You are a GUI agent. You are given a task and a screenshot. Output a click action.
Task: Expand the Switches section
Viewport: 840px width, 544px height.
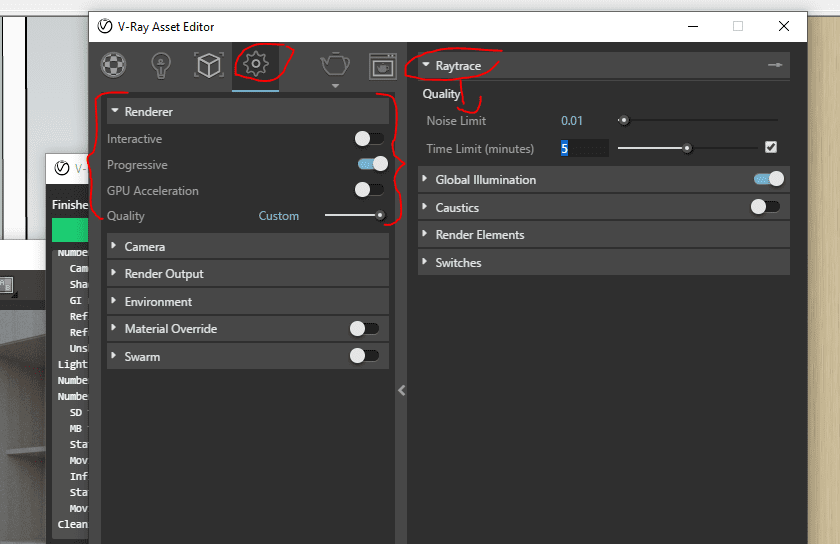click(604, 263)
